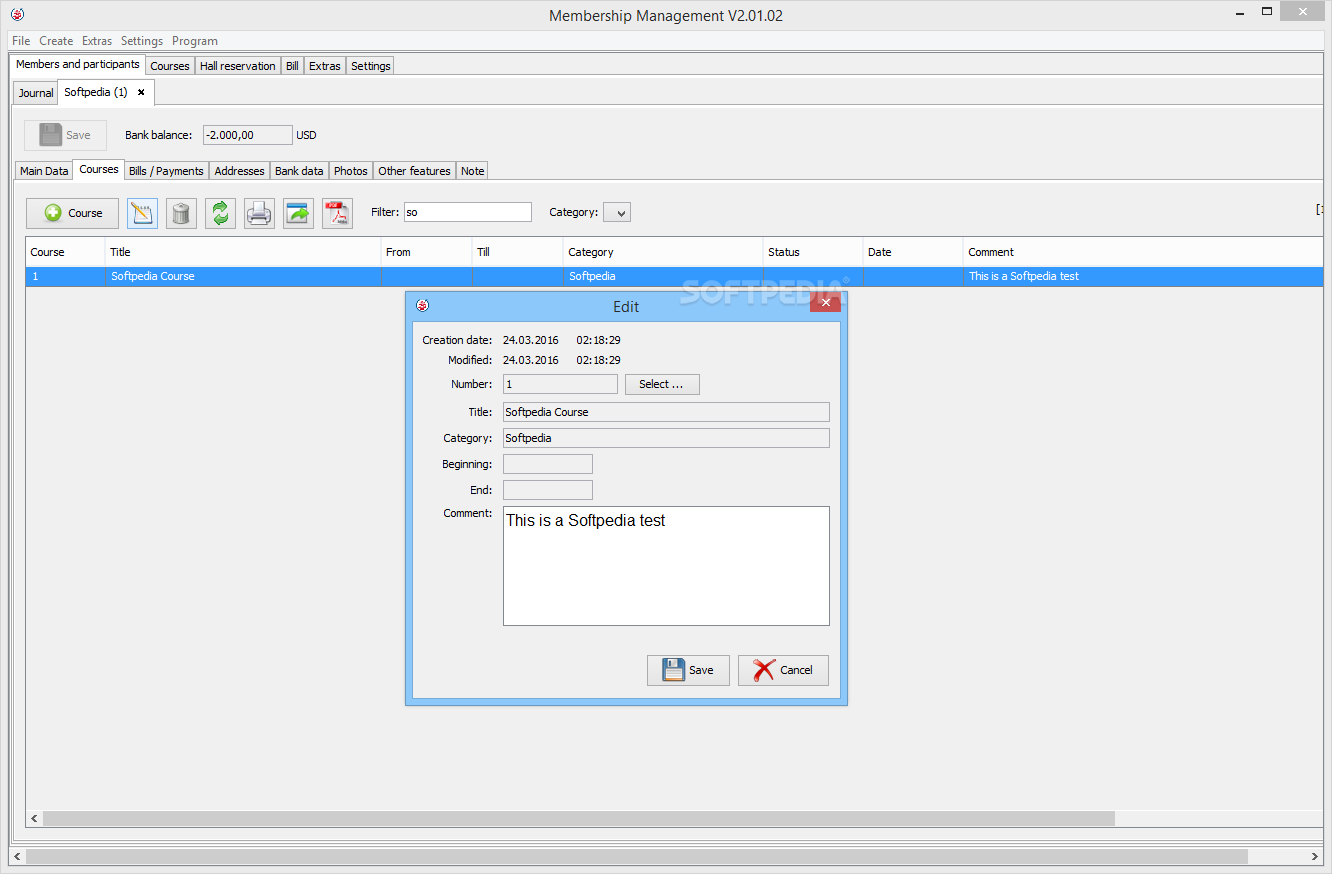This screenshot has height=874, width=1332.
Task: Click the table scrollbar left arrow
Action: pos(34,818)
